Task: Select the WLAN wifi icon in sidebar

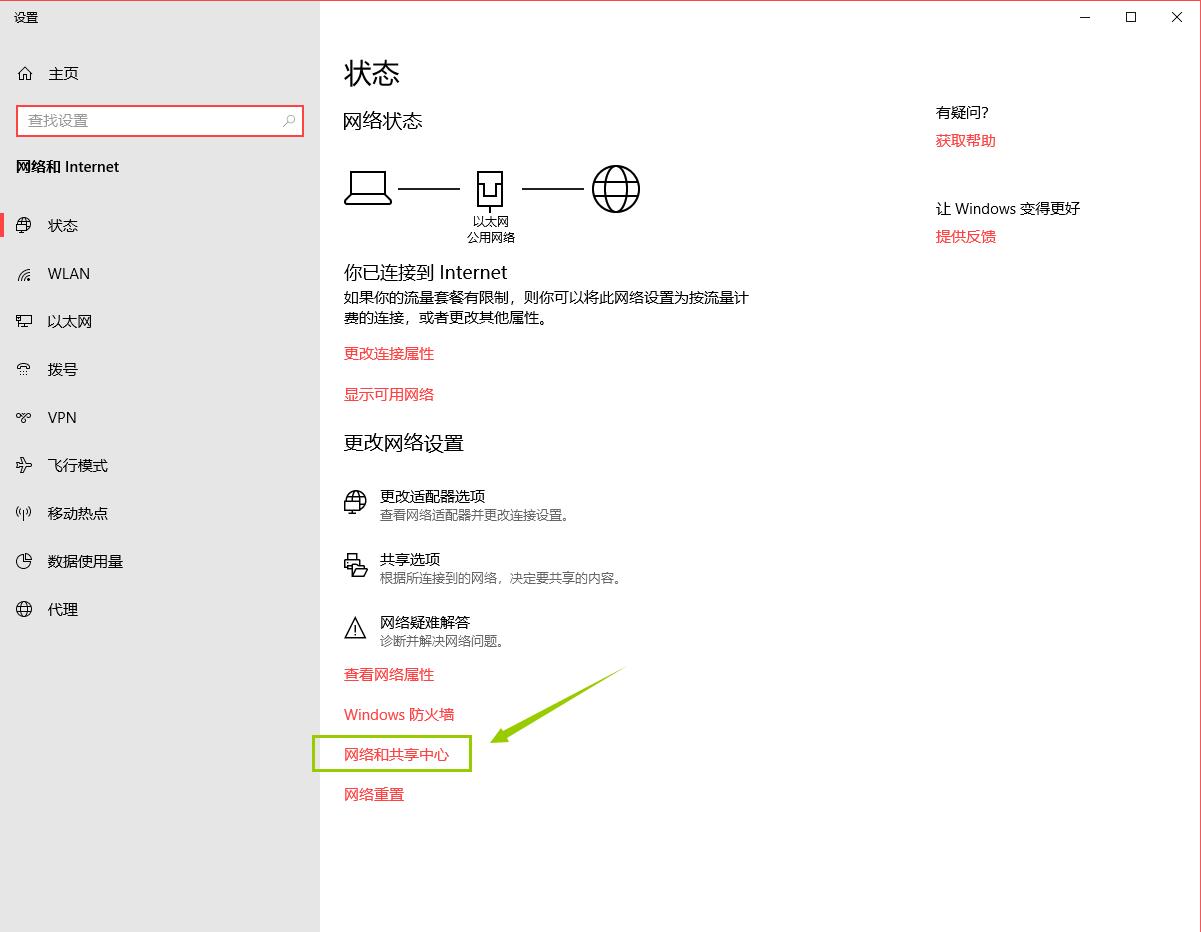Action: pos(25,274)
